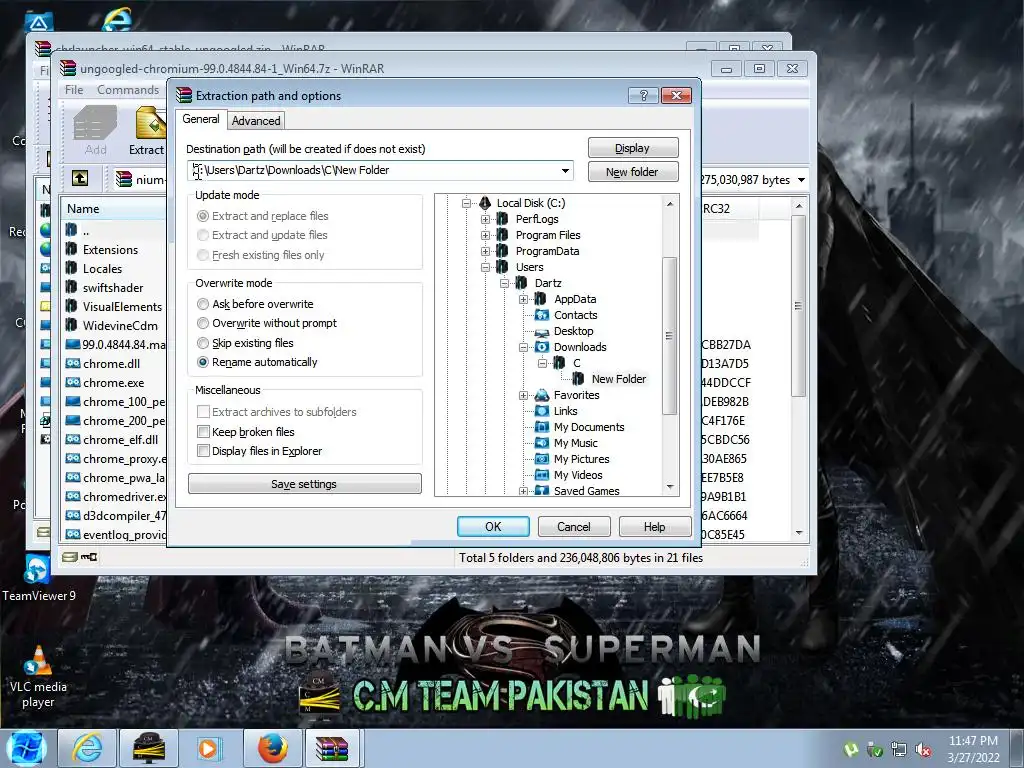Switch to the General tab
Viewport: 1024px width, 768px height.
(x=200, y=119)
